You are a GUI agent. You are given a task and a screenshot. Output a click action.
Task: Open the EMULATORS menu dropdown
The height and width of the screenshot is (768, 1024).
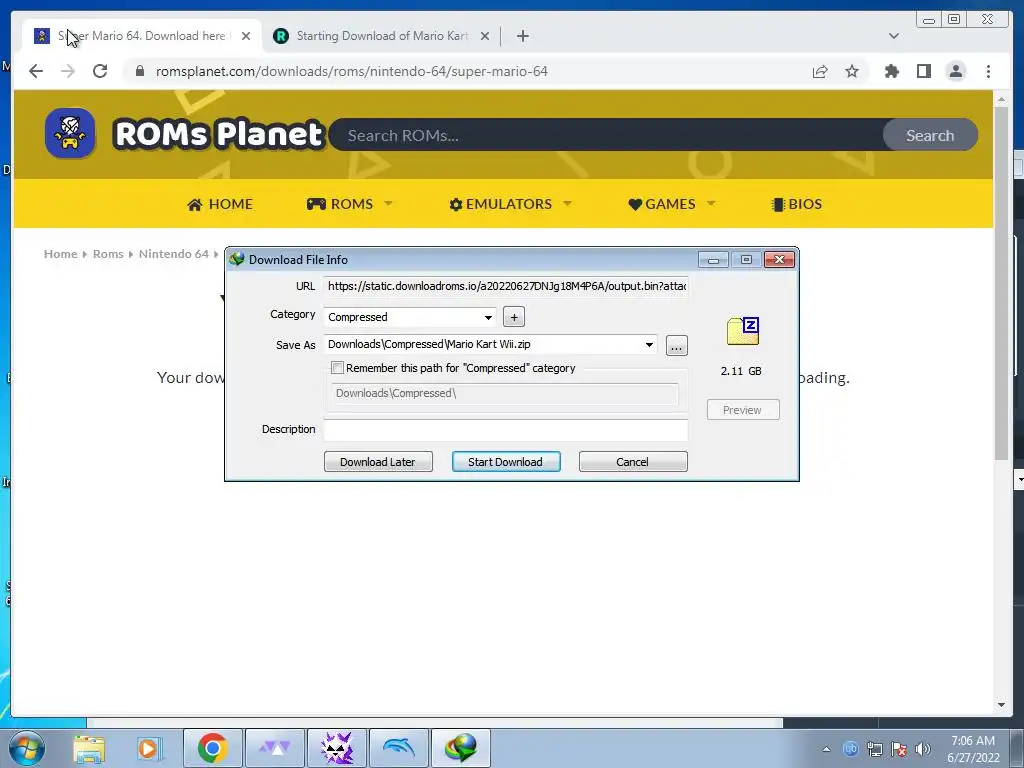(x=510, y=204)
